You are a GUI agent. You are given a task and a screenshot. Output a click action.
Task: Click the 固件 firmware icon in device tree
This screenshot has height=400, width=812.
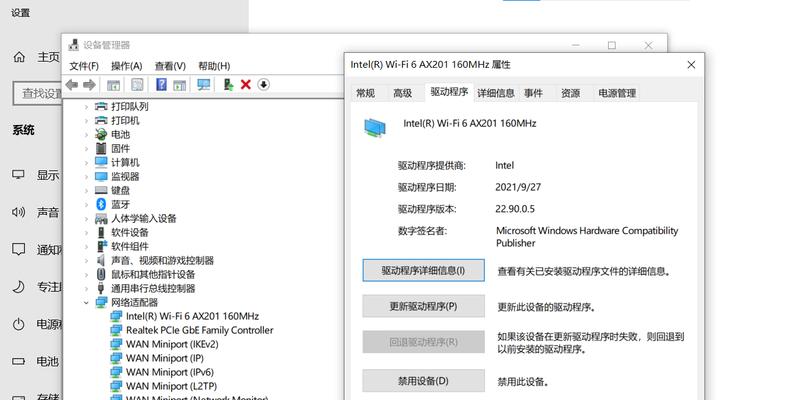[102, 149]
